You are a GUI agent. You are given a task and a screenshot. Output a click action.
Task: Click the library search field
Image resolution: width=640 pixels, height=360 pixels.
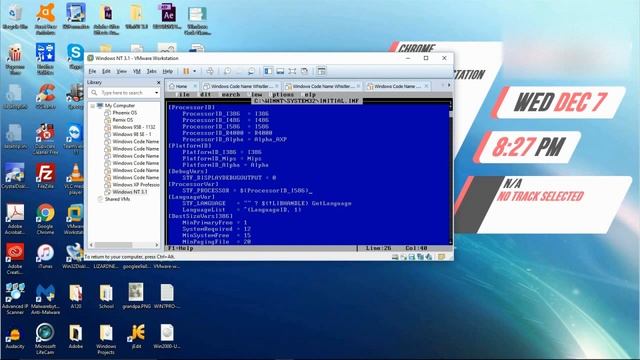(x=123, y=93)
